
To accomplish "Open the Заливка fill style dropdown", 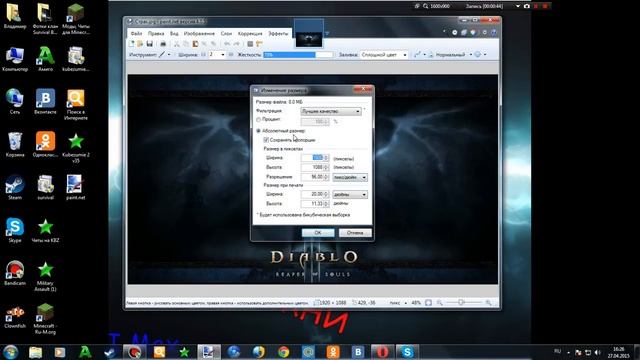I will (x=384, y=55).
